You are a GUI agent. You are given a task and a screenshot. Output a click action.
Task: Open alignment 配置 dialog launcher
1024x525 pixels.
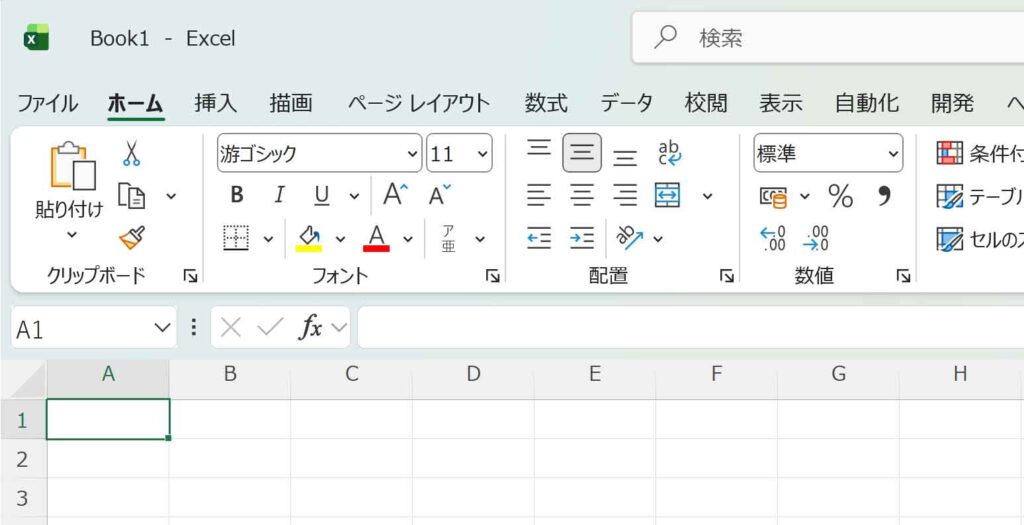tap(727, 277)
